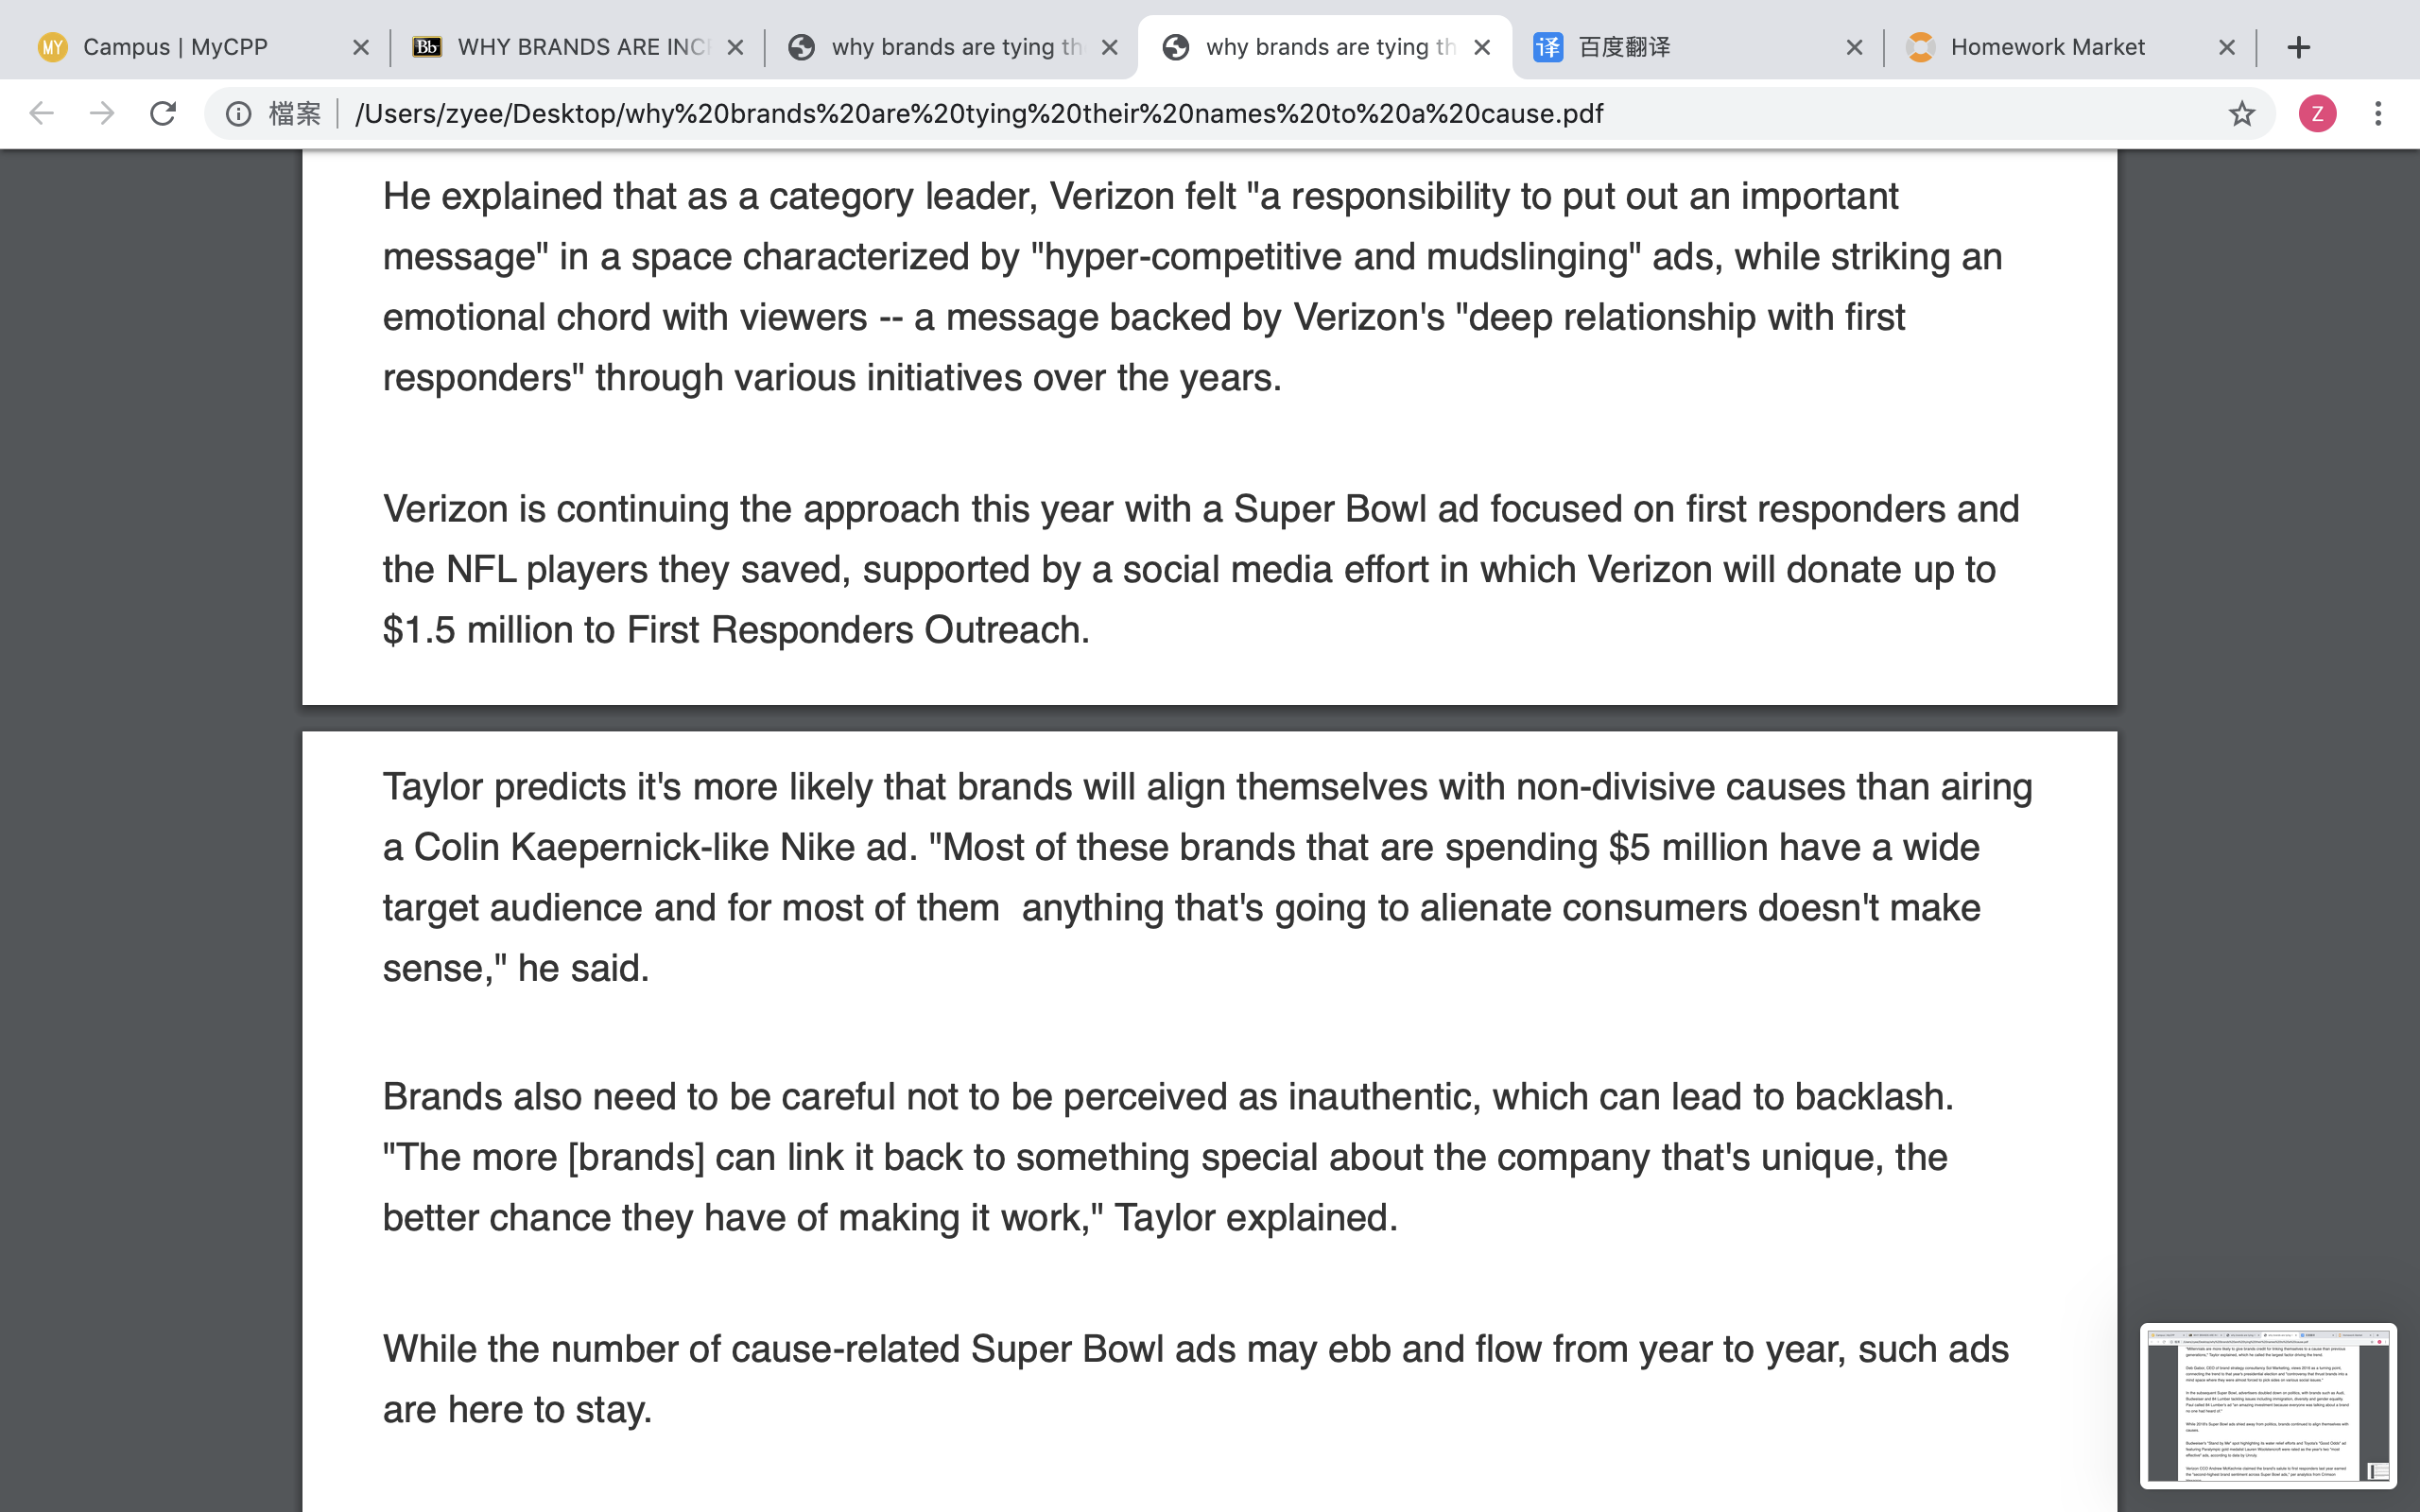Switch to WHY BRANDS ARE INC tab
The height and width of the screenshot is (1512, 2420).
[x=578, y=47]
